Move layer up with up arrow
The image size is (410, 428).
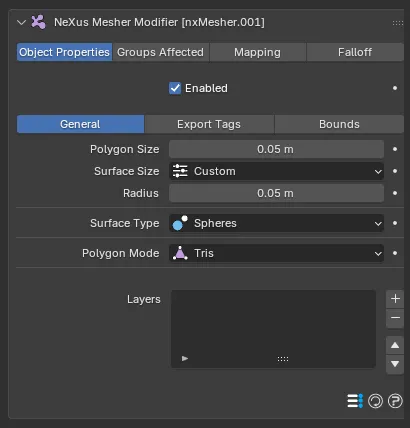pyautogui.click(x=395, y=345)
